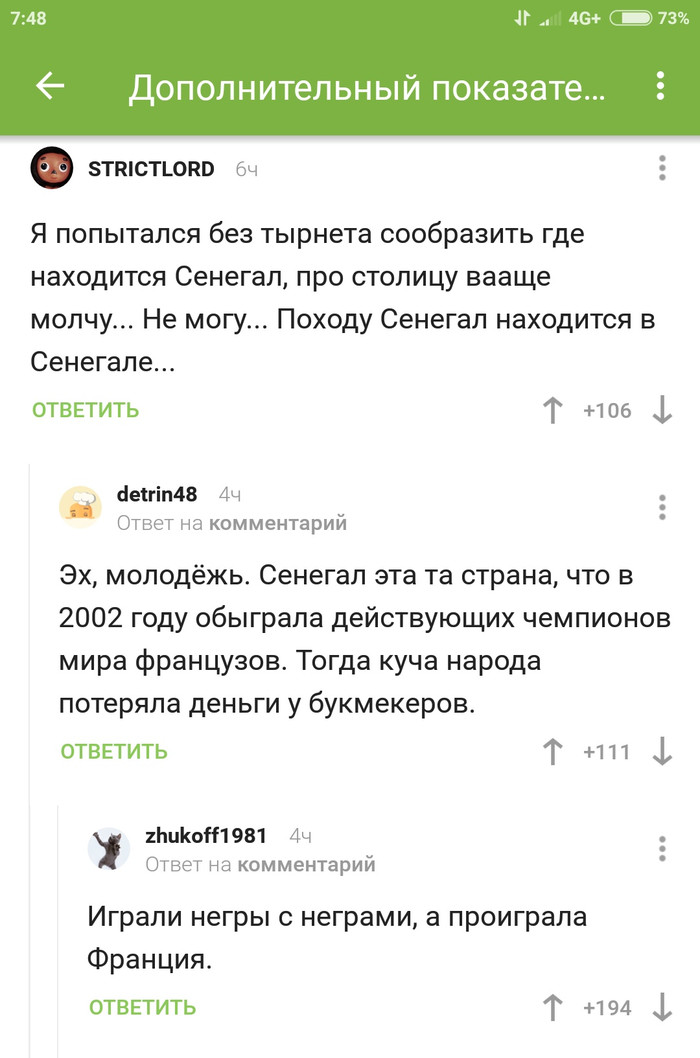Open options menu for detrin48's comment
The height and width of the screenshot is (1058, 700).
pyautogui.click(x=662, y=507)
